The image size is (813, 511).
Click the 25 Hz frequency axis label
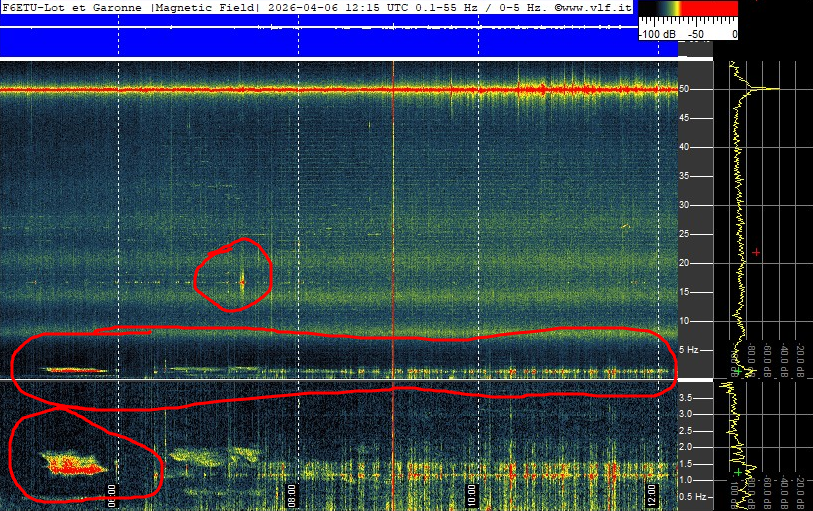coord(686,234)
